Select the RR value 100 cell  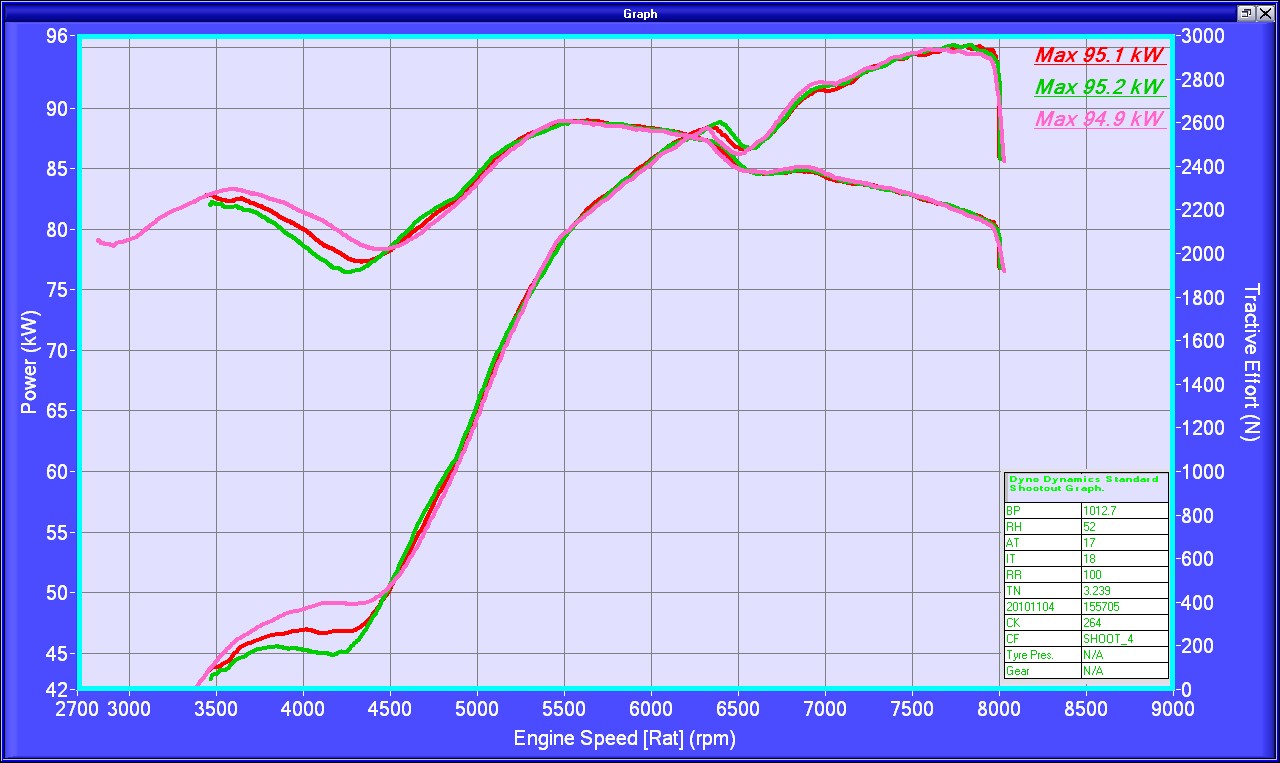(1124, 574)
